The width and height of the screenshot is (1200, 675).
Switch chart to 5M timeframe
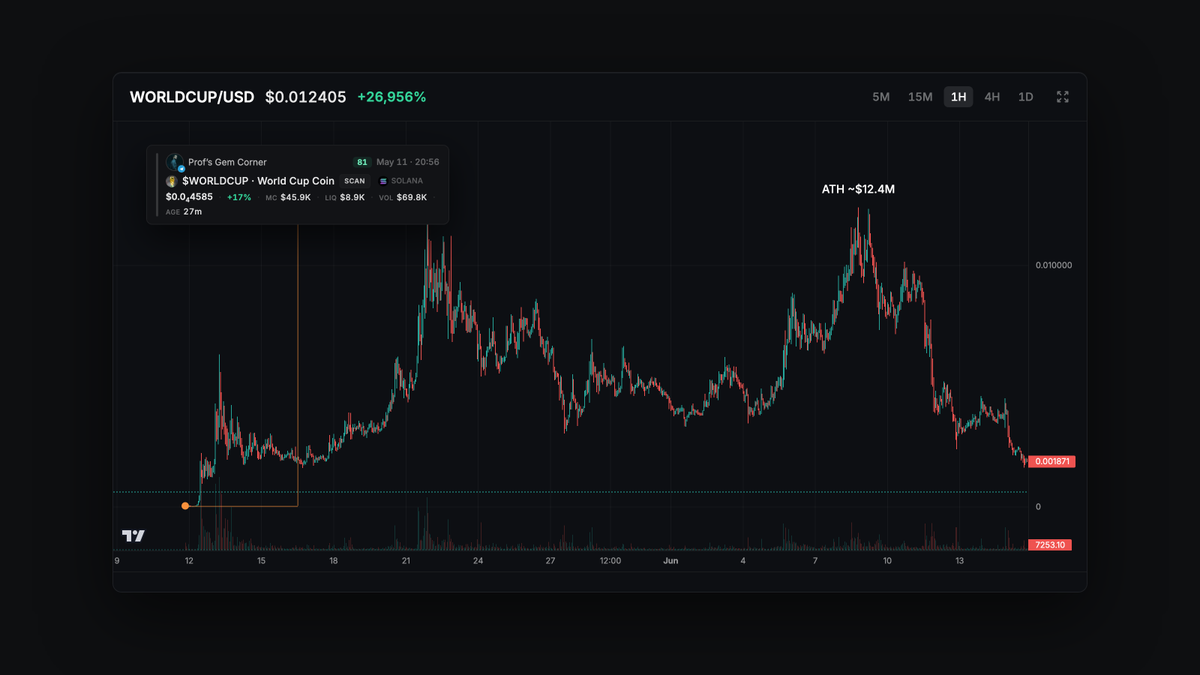click(881, 97)
